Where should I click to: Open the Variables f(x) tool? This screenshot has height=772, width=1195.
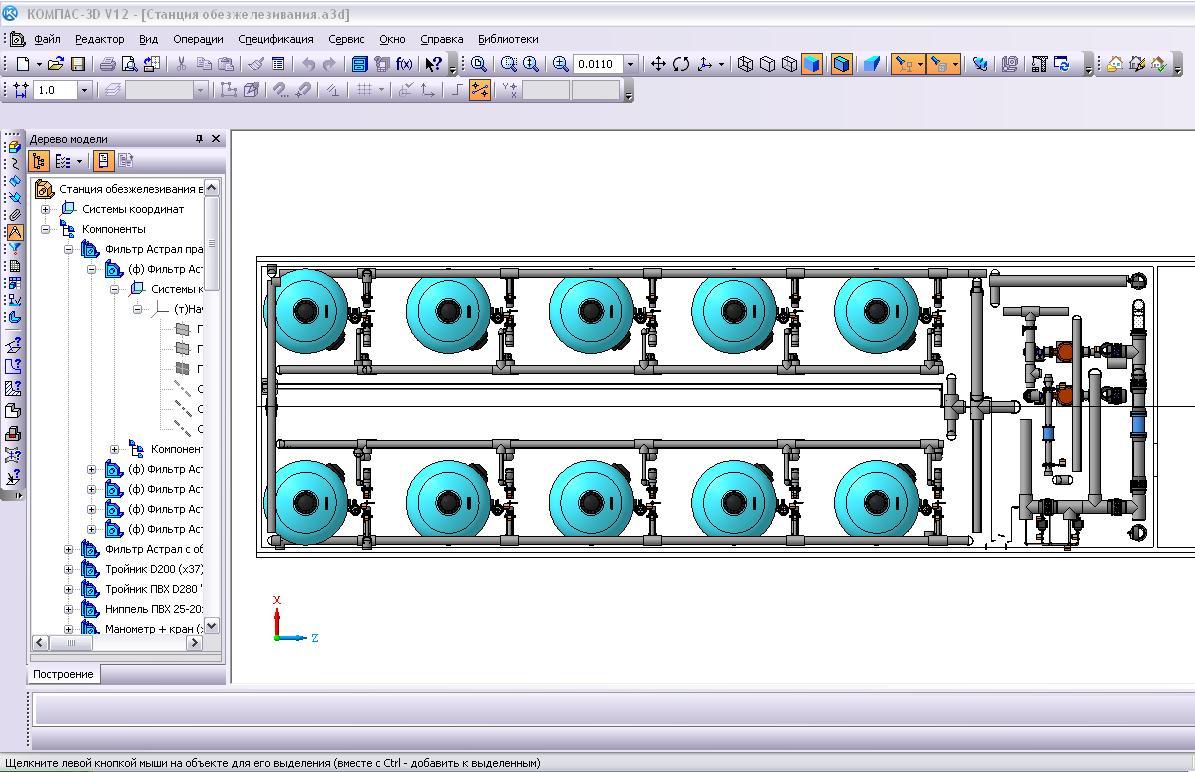click(x=404, y=64)
